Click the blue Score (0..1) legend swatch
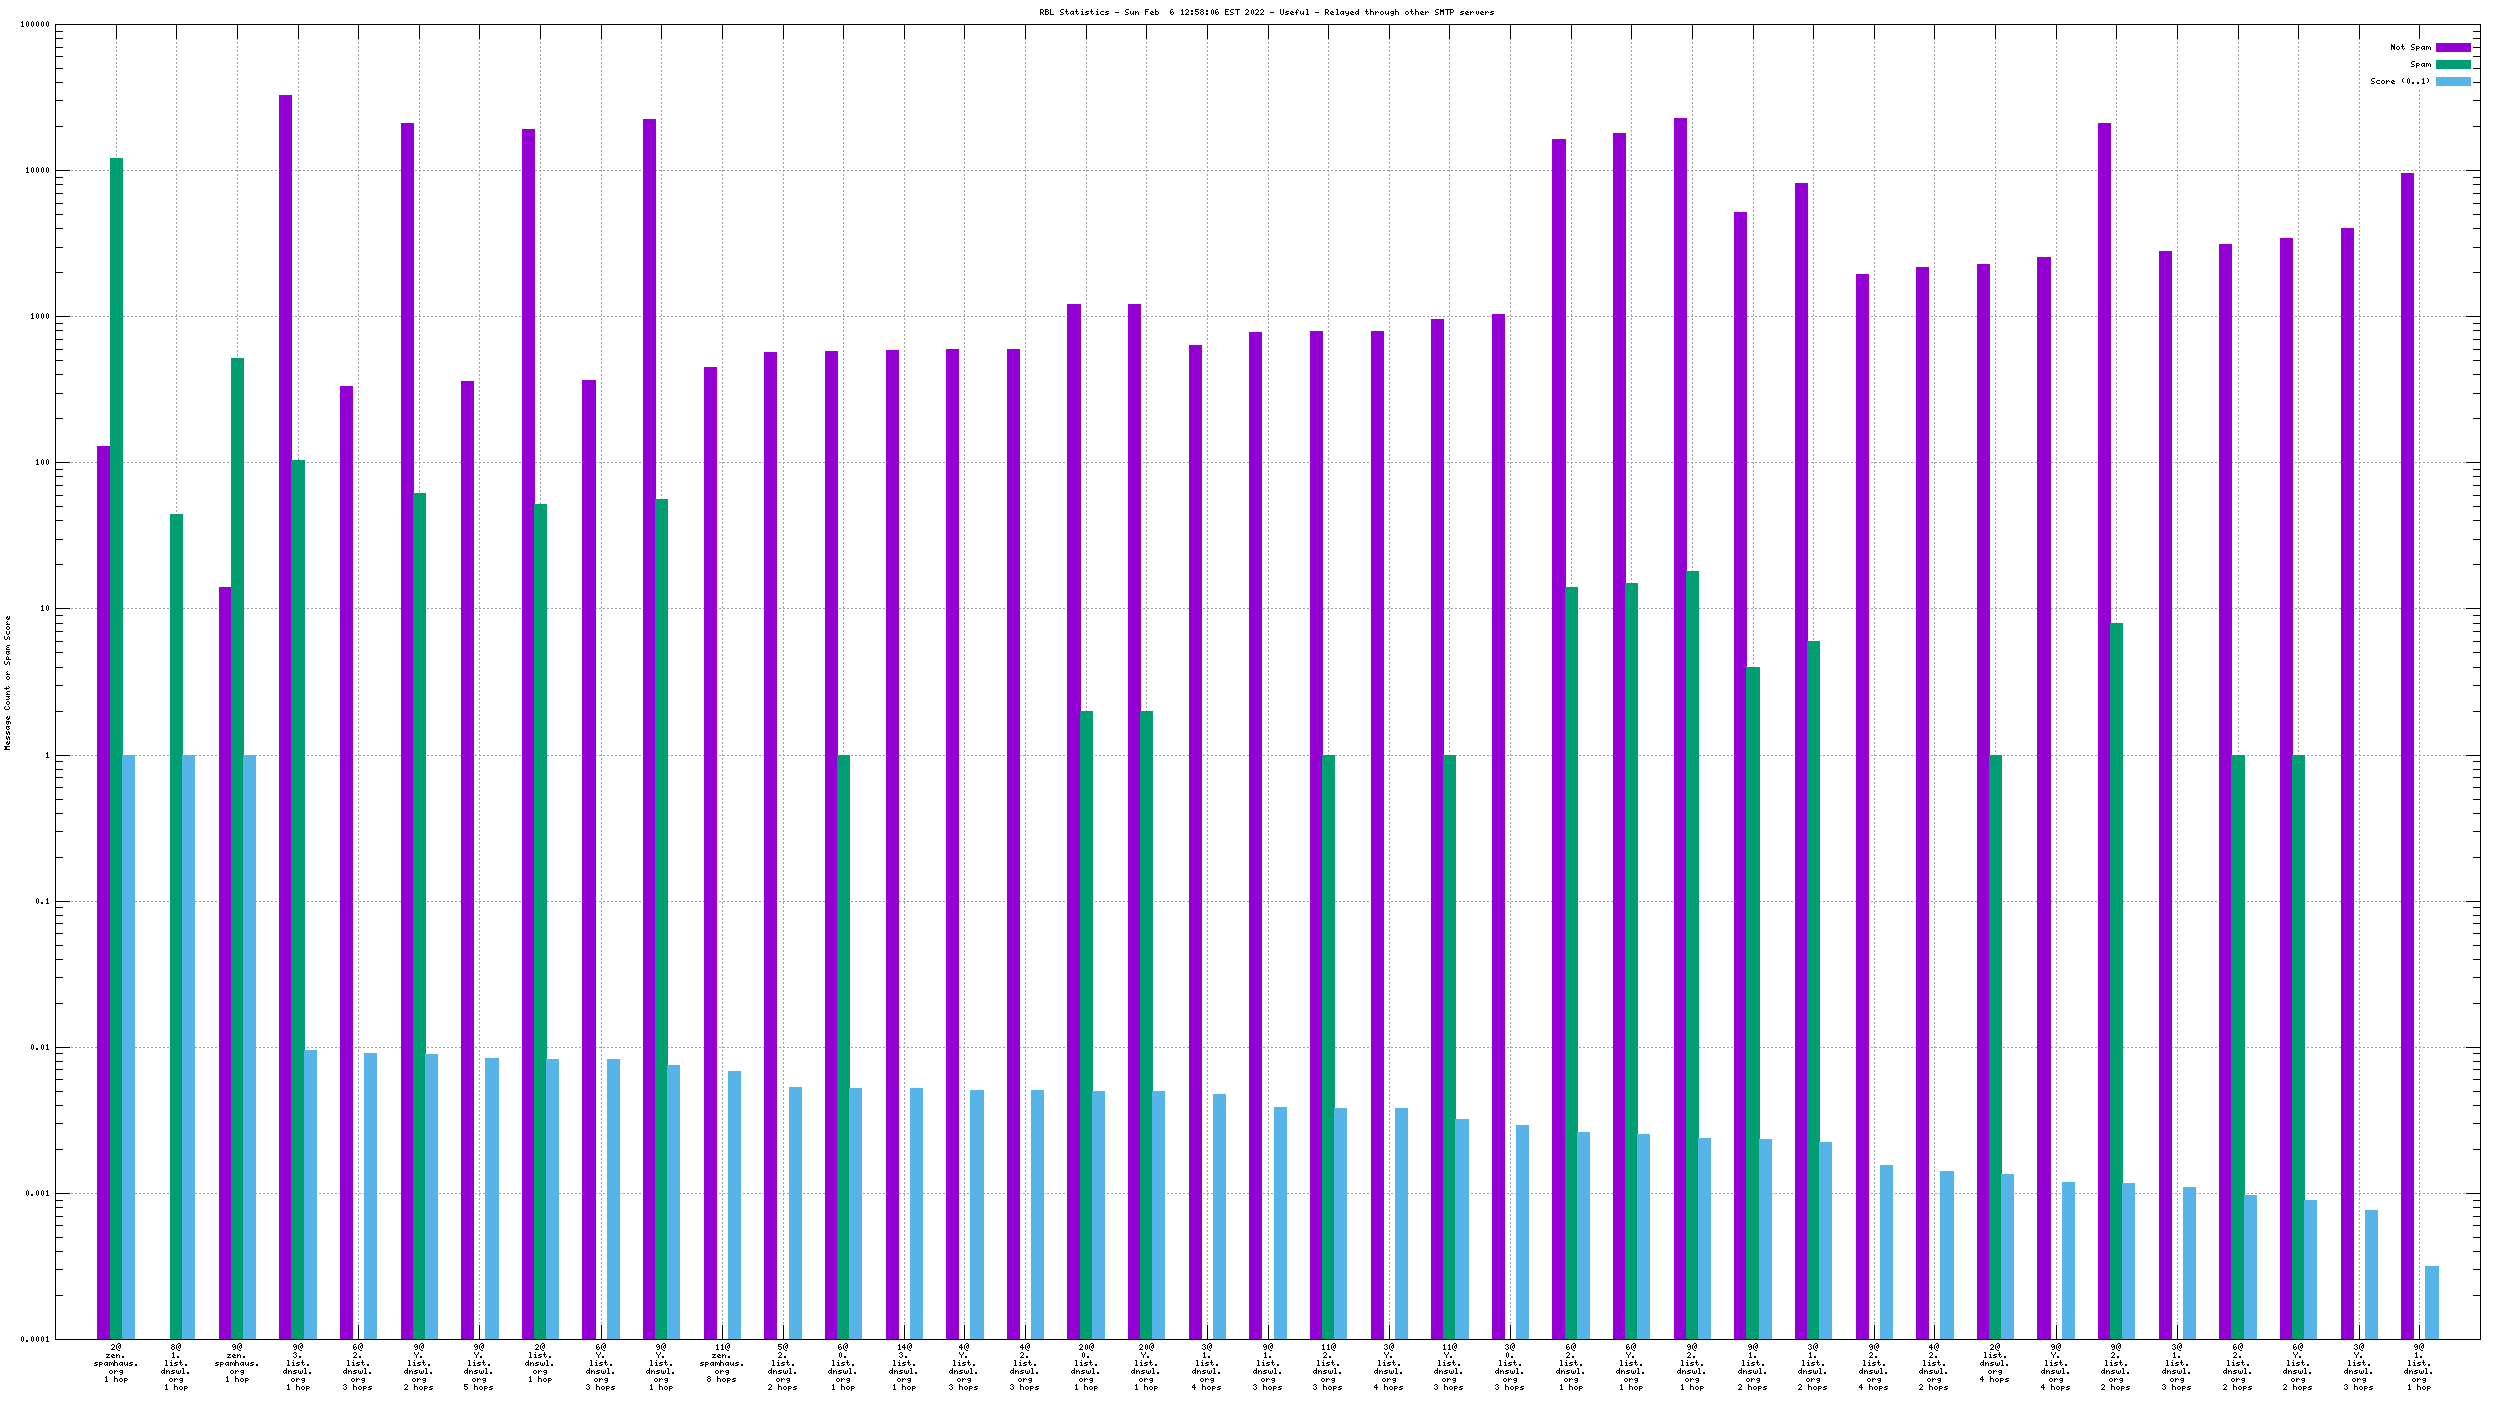Image resolution: width=2496 pixels, height=1404 pixels. 2452,81
